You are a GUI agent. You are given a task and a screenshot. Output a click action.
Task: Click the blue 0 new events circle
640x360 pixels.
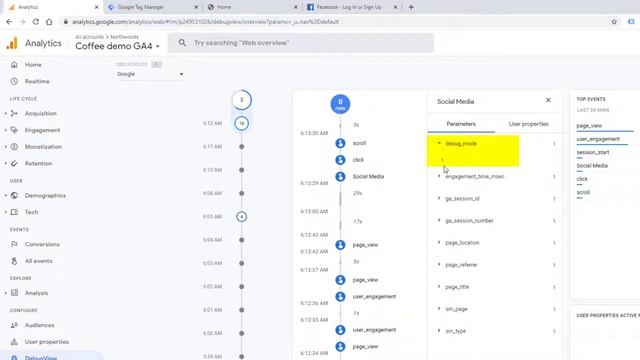(340, 104)
